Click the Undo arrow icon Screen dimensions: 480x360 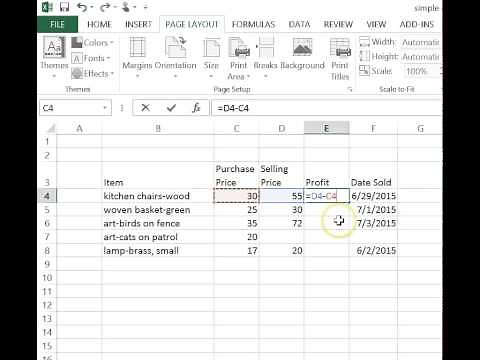(x=82, y=7)
